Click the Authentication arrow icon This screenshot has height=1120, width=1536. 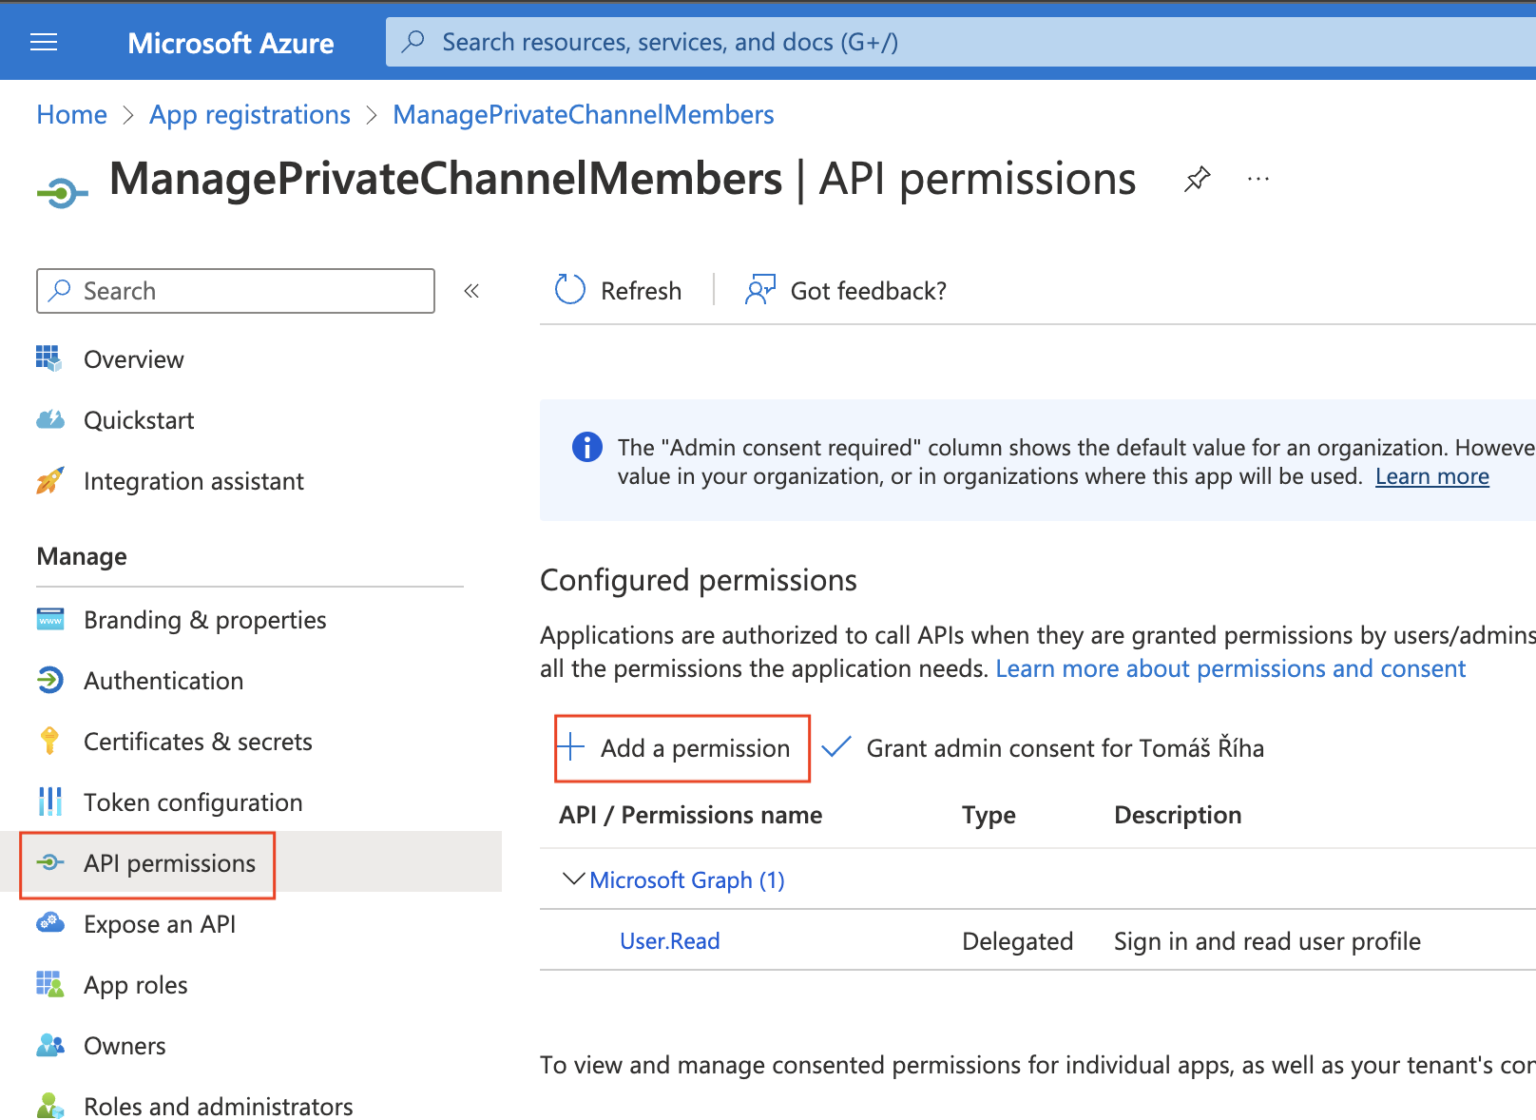(50, 680)
